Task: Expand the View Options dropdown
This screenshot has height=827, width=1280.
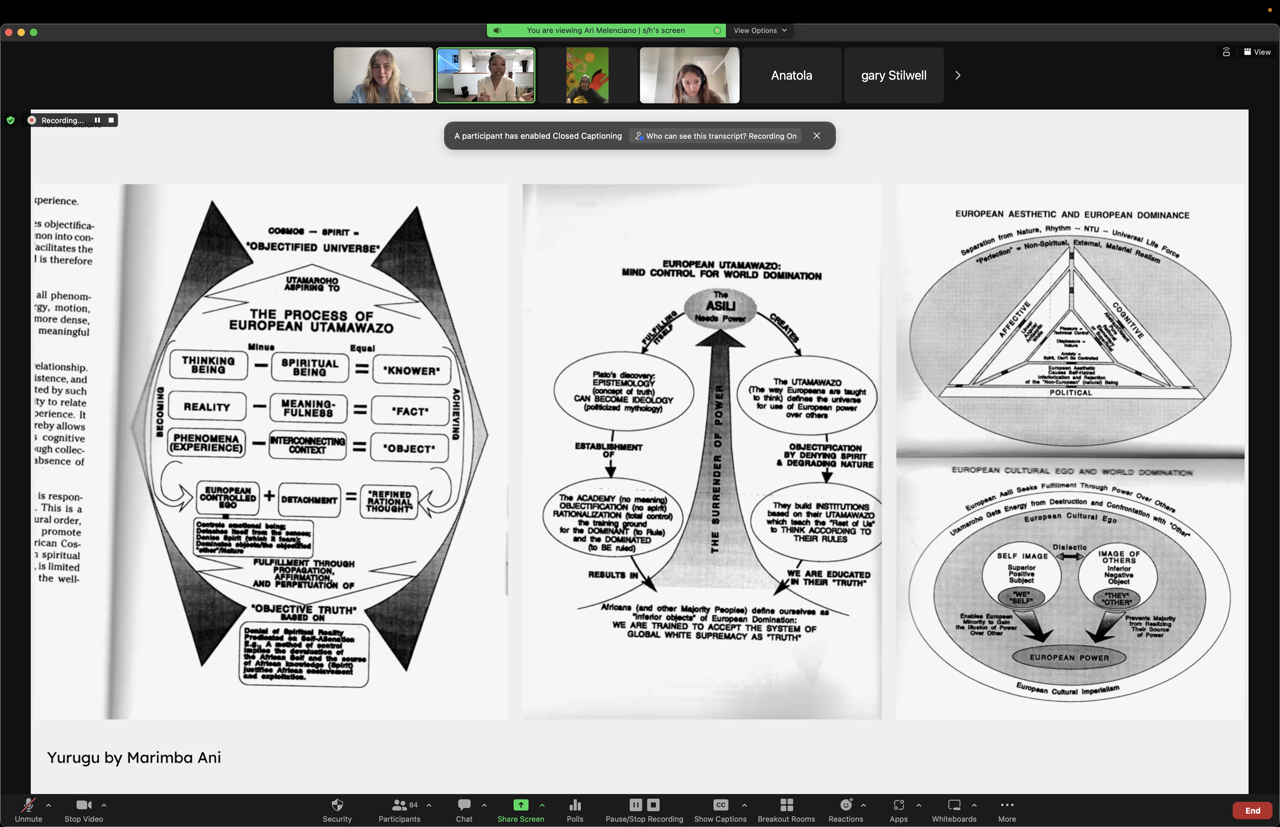Action: tap(760, 31)
